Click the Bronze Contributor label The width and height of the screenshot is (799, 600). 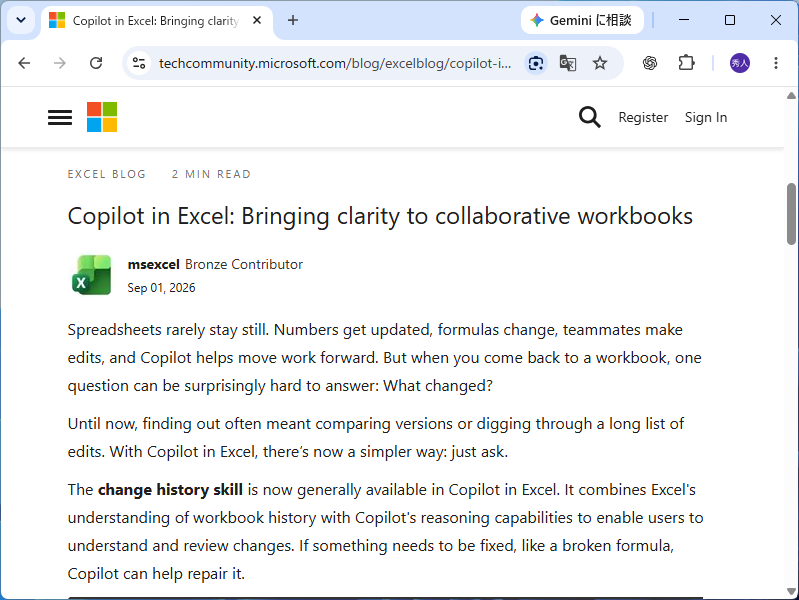(x=244, y=264)
